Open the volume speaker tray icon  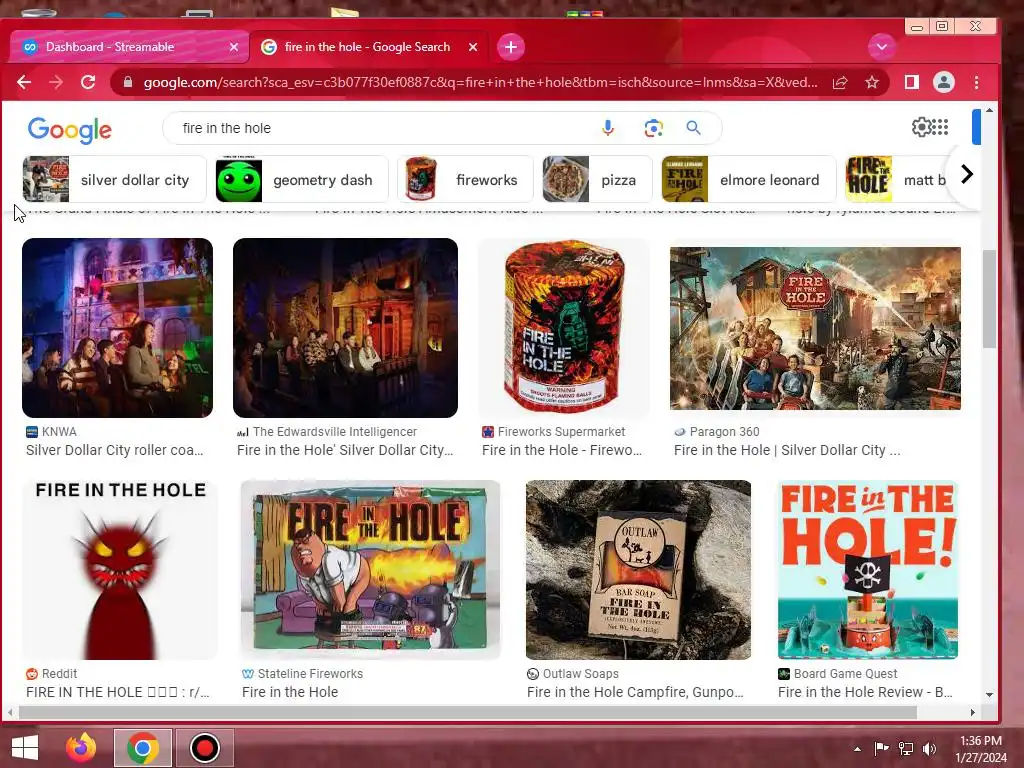(x=929, y=748)
